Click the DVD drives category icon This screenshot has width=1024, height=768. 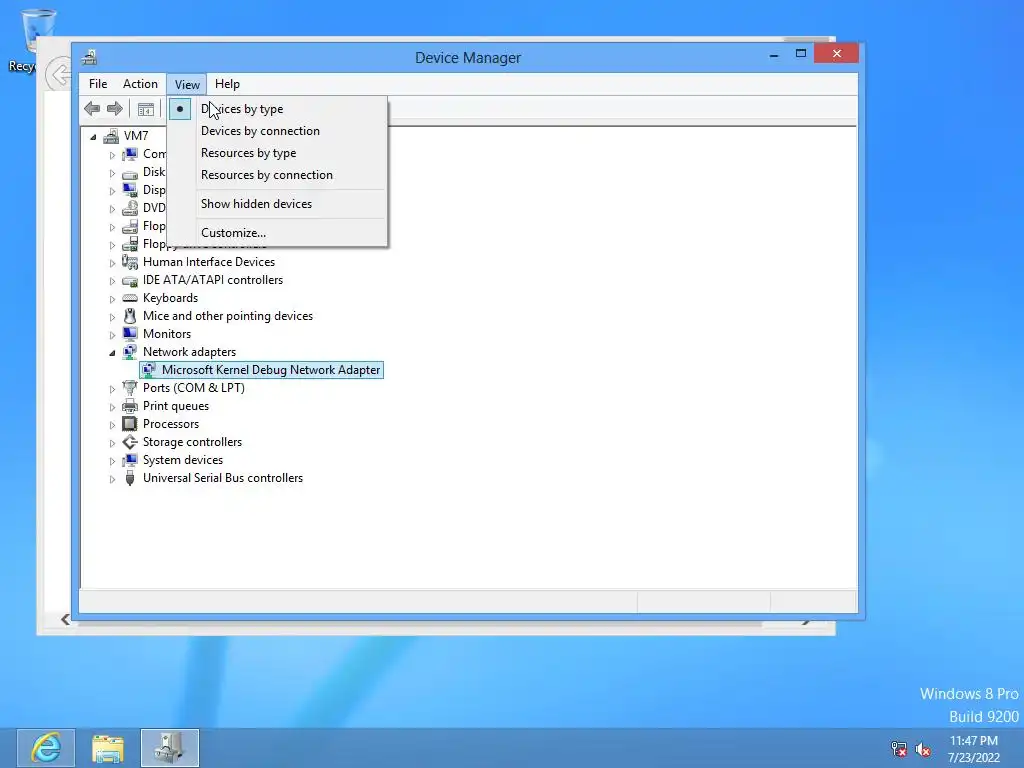[x=130, y=208]
